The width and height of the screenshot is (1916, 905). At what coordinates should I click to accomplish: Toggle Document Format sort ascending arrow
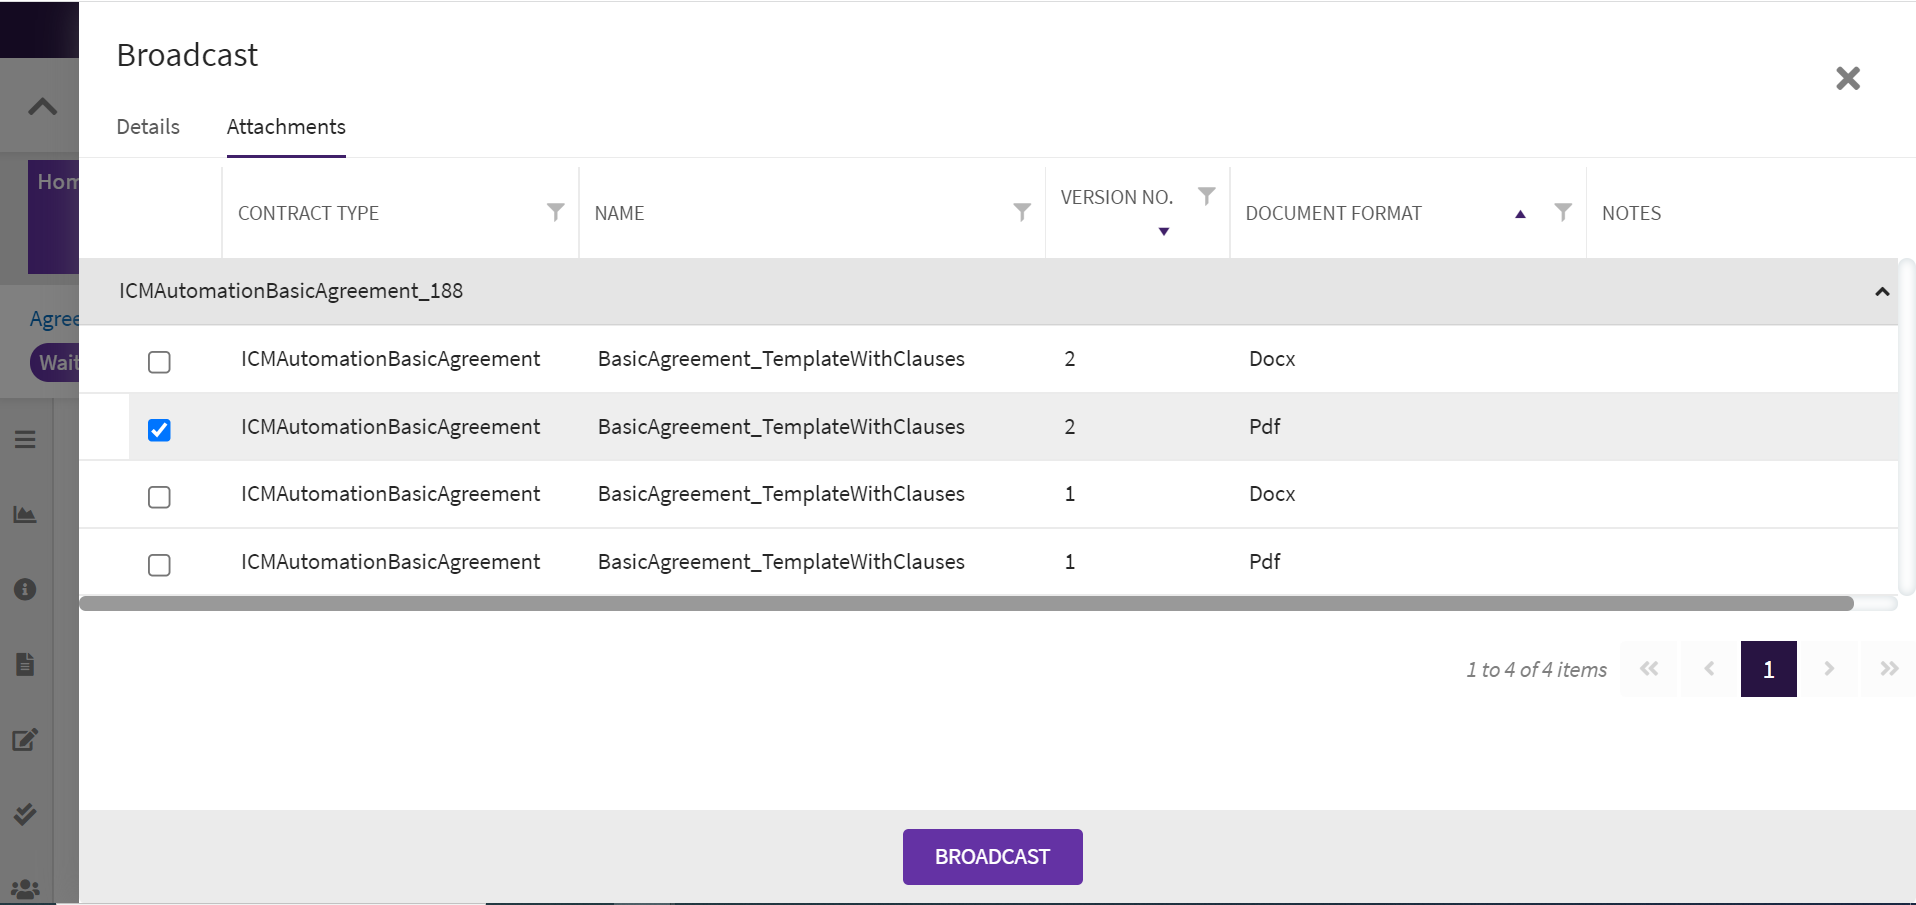coord(1520,214)
